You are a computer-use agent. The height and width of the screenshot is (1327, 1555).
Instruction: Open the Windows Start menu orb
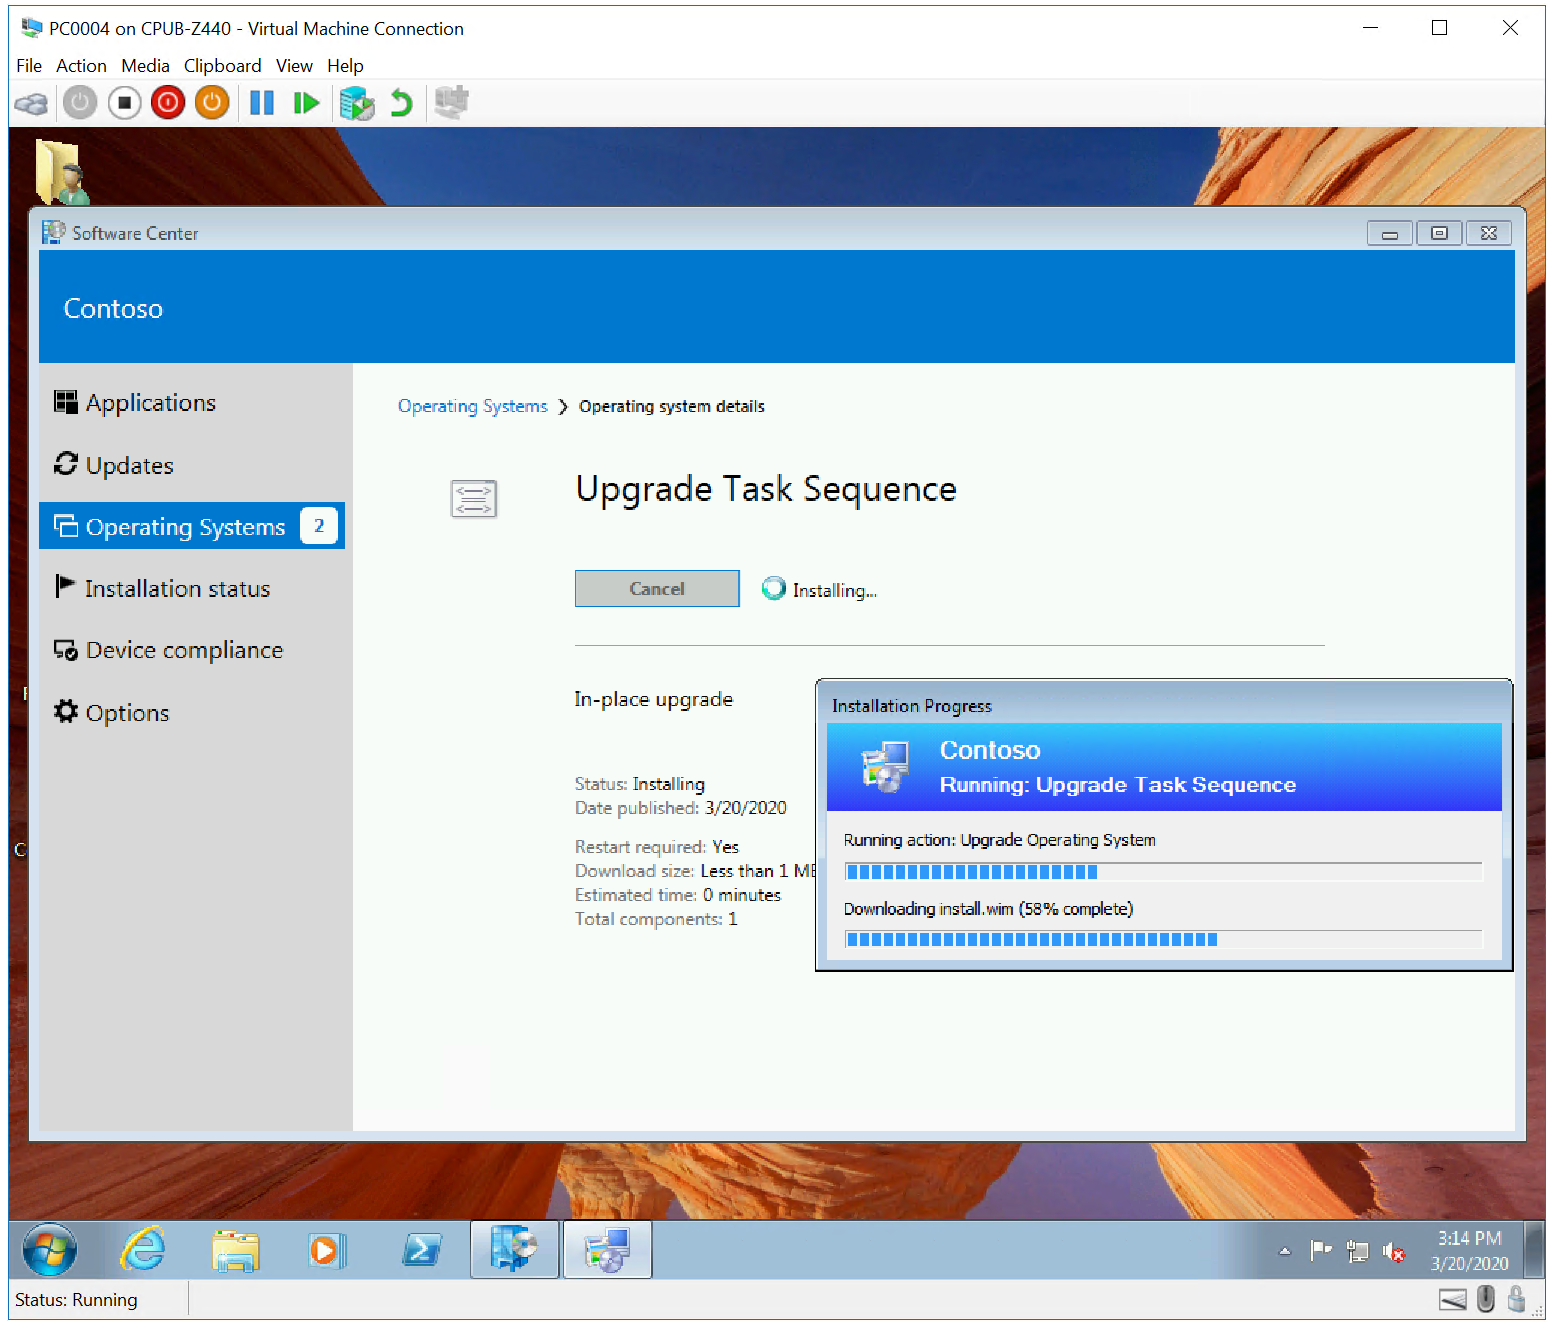[x=49, y=1249]
